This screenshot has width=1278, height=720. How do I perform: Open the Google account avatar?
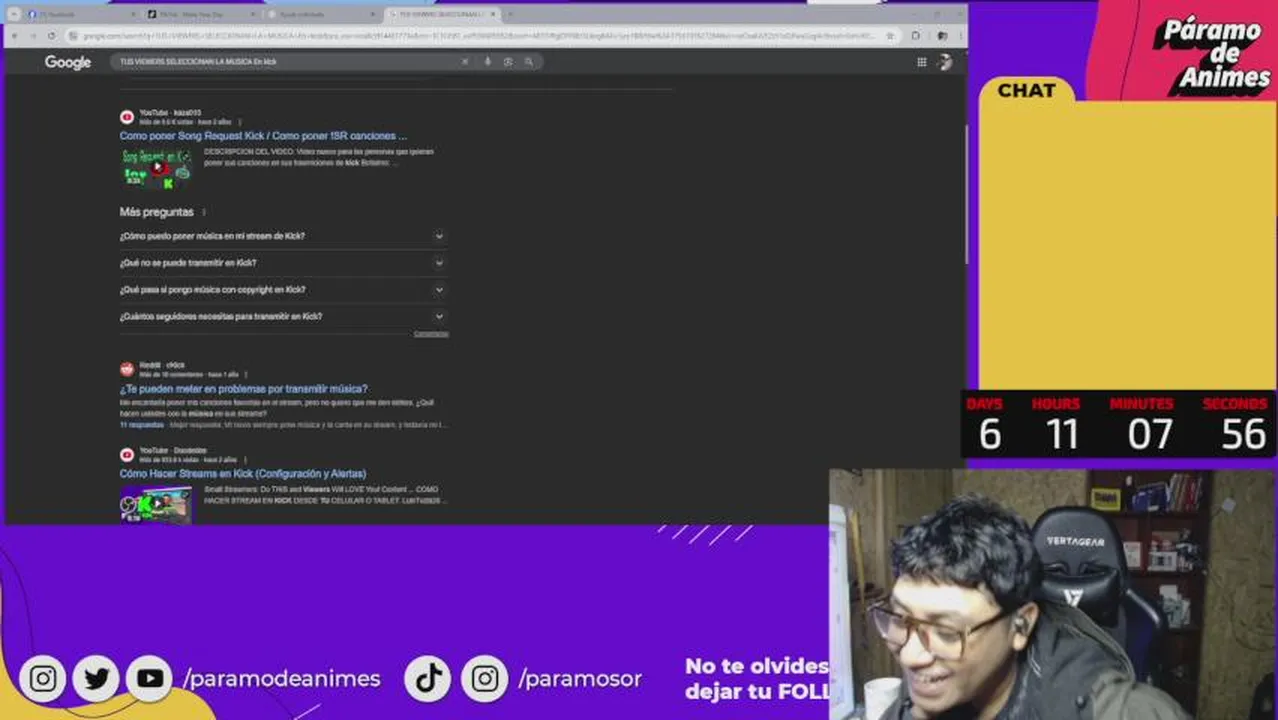pos(944,62)
